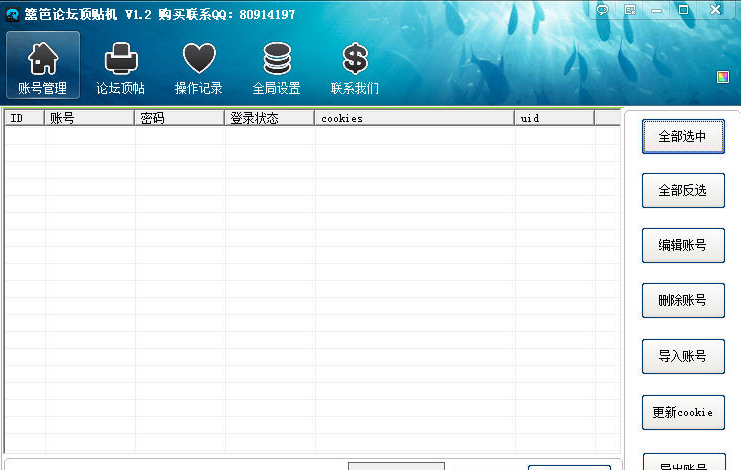Sort by the ID column header
Image resolution: width=741 pixels, height=470 pixels.
pyautogui.click(x=25, y=118)
